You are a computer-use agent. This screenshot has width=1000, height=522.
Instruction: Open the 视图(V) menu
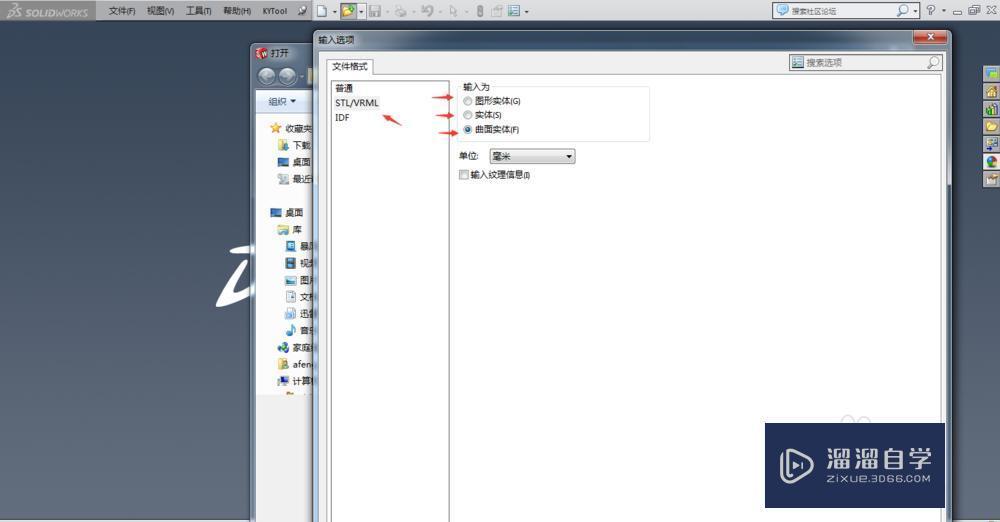(x=160, y=11)
